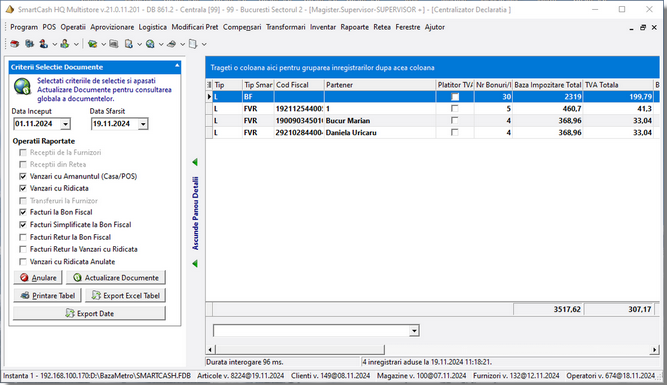The height and width of the screenshot is (385, 667).
Task: Open the Data Inceput date dropdown
Action: (x=65, y=124)
